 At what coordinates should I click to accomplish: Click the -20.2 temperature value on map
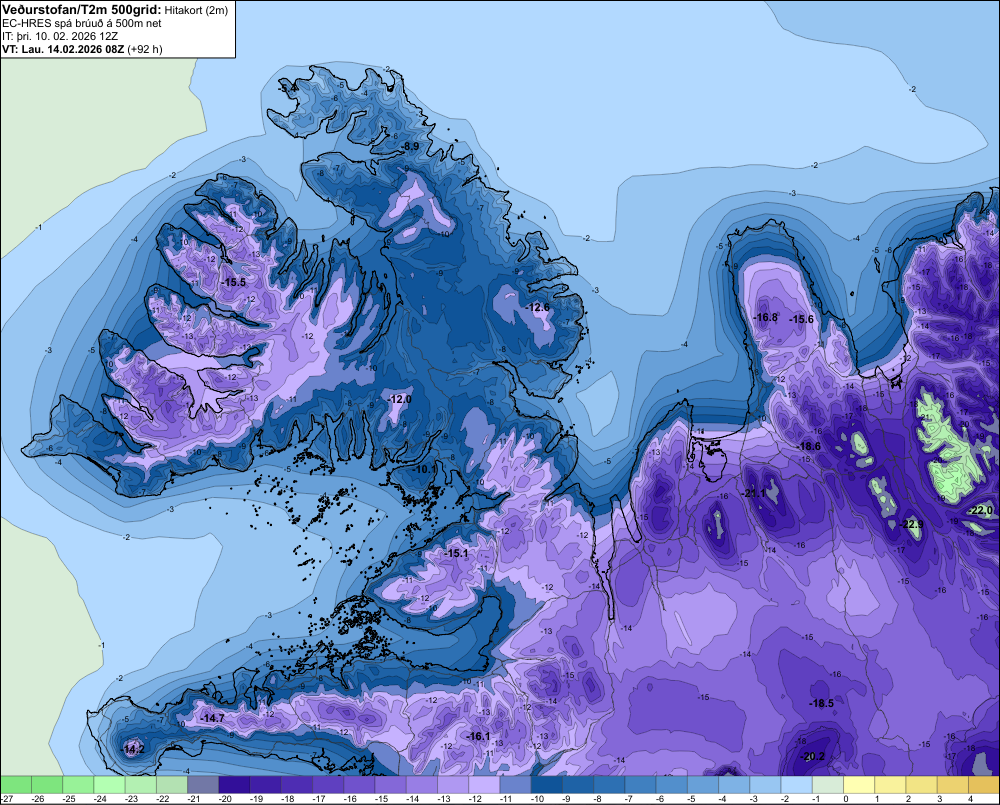(812, 757)
